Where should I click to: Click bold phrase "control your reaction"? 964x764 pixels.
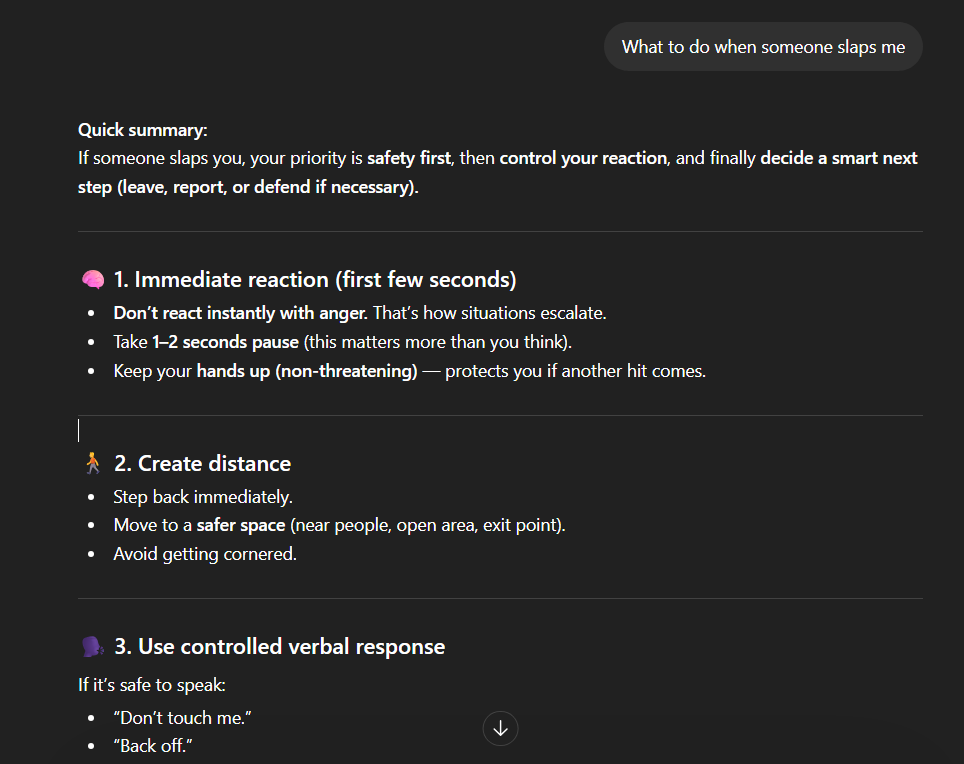point(583,159)
